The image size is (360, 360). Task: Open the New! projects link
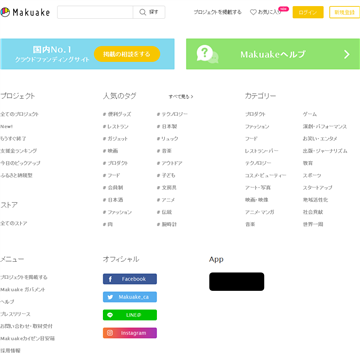(x=7, y=127)
